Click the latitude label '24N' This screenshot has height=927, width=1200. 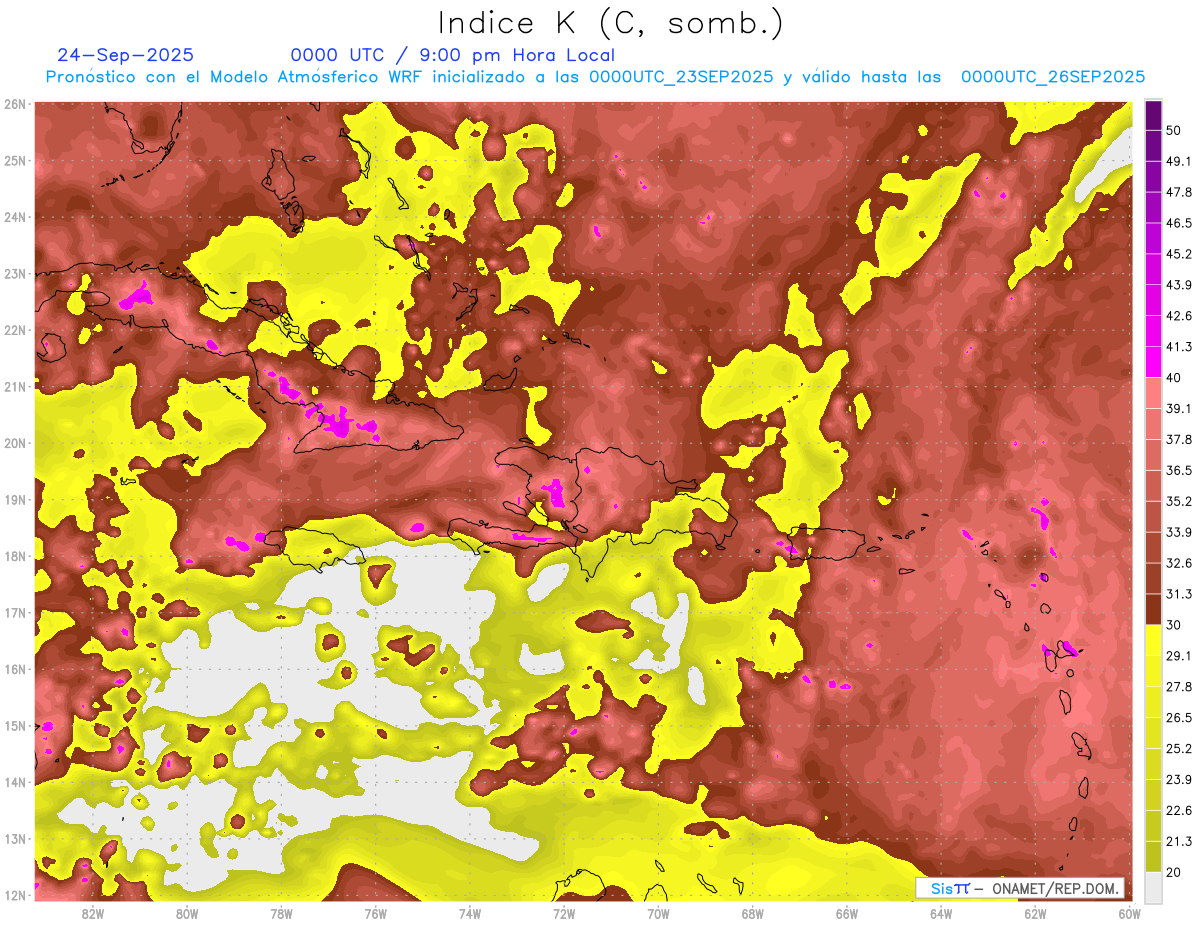(x=15, y=217)
